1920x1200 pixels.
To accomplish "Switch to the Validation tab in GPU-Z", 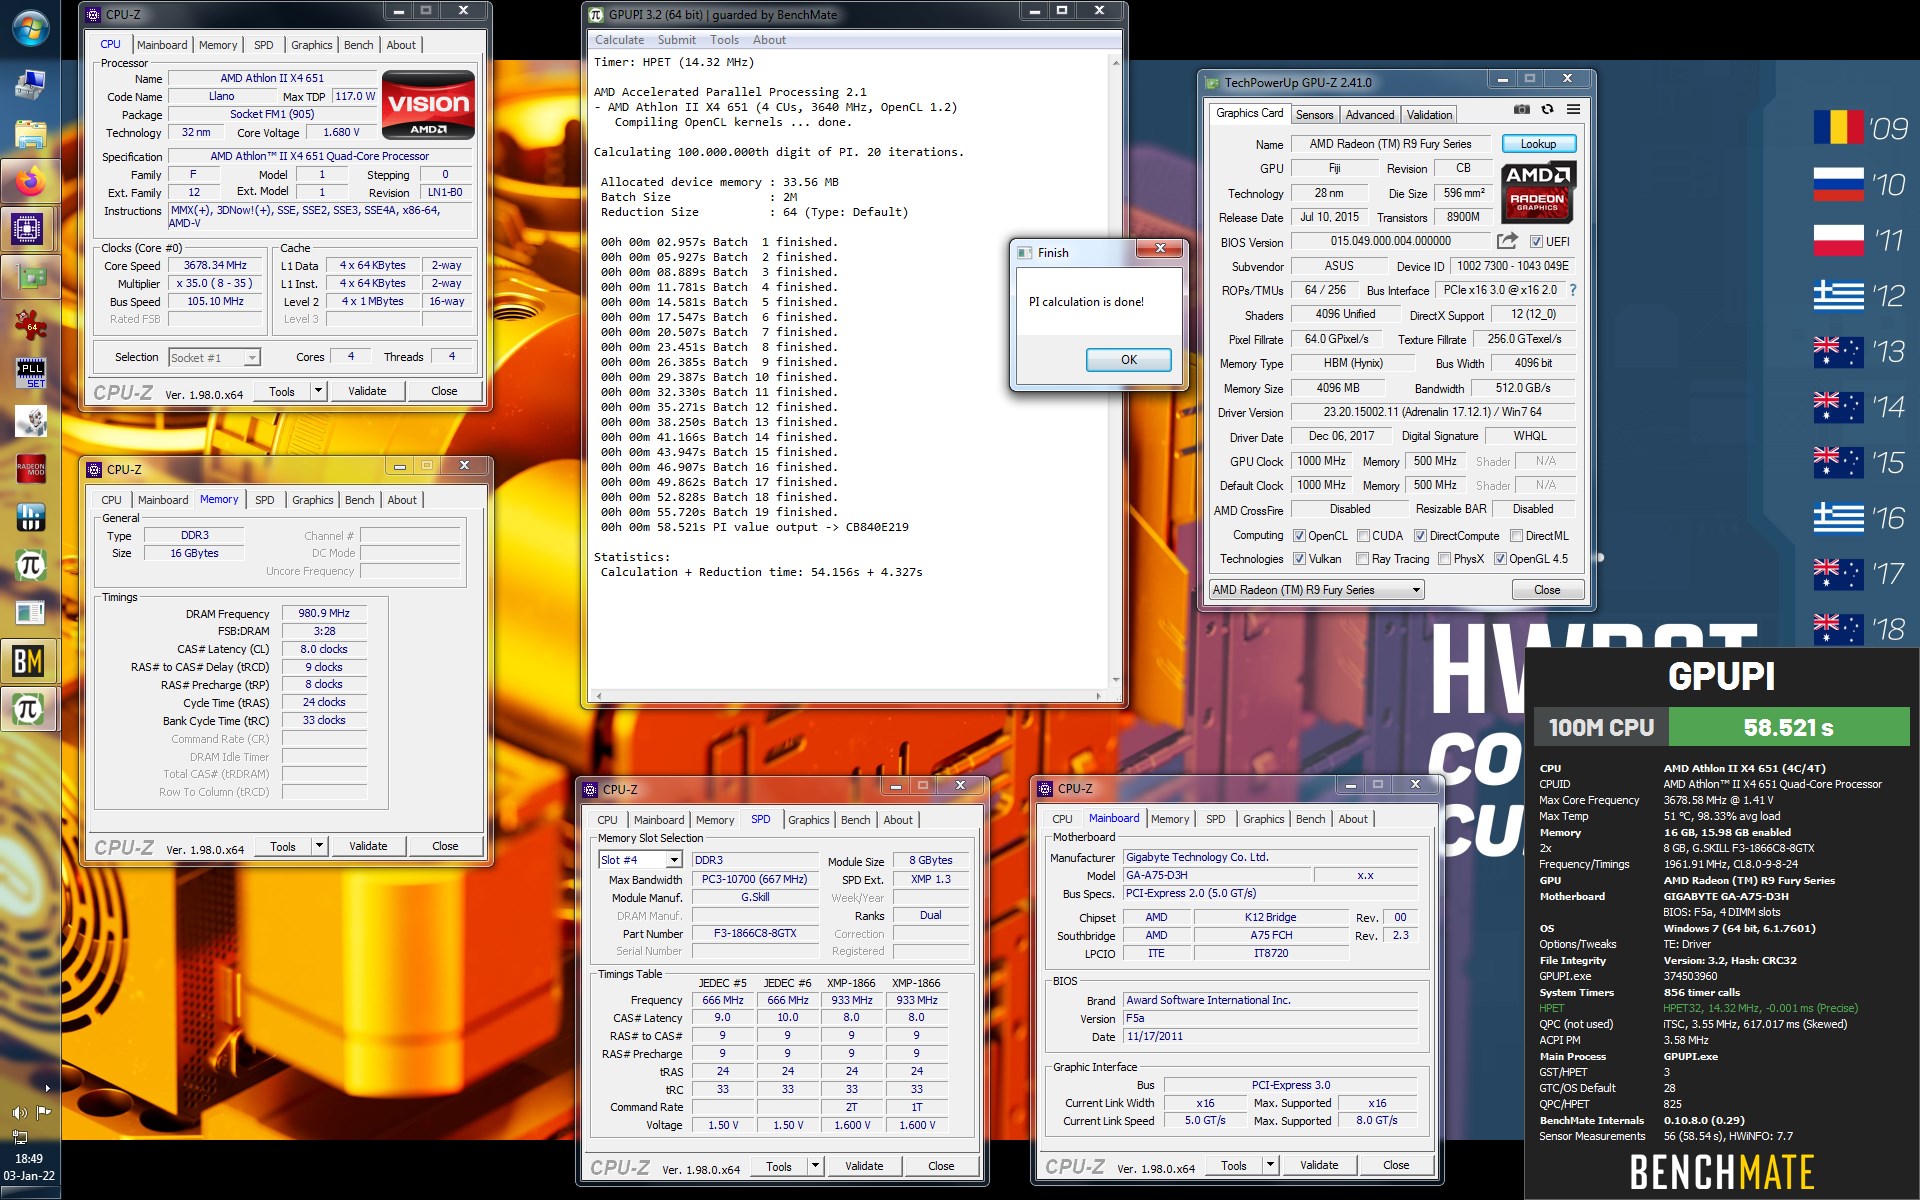I will point(1429,115).
